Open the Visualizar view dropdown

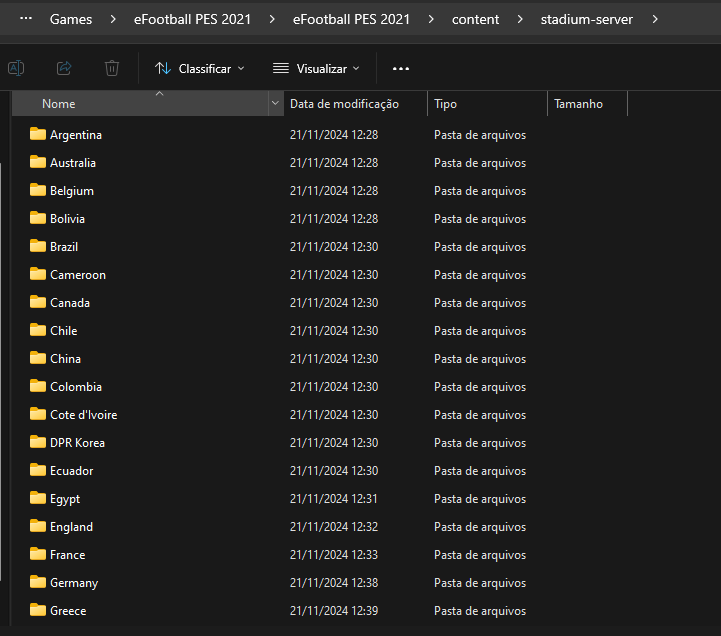tap(316, 69)
